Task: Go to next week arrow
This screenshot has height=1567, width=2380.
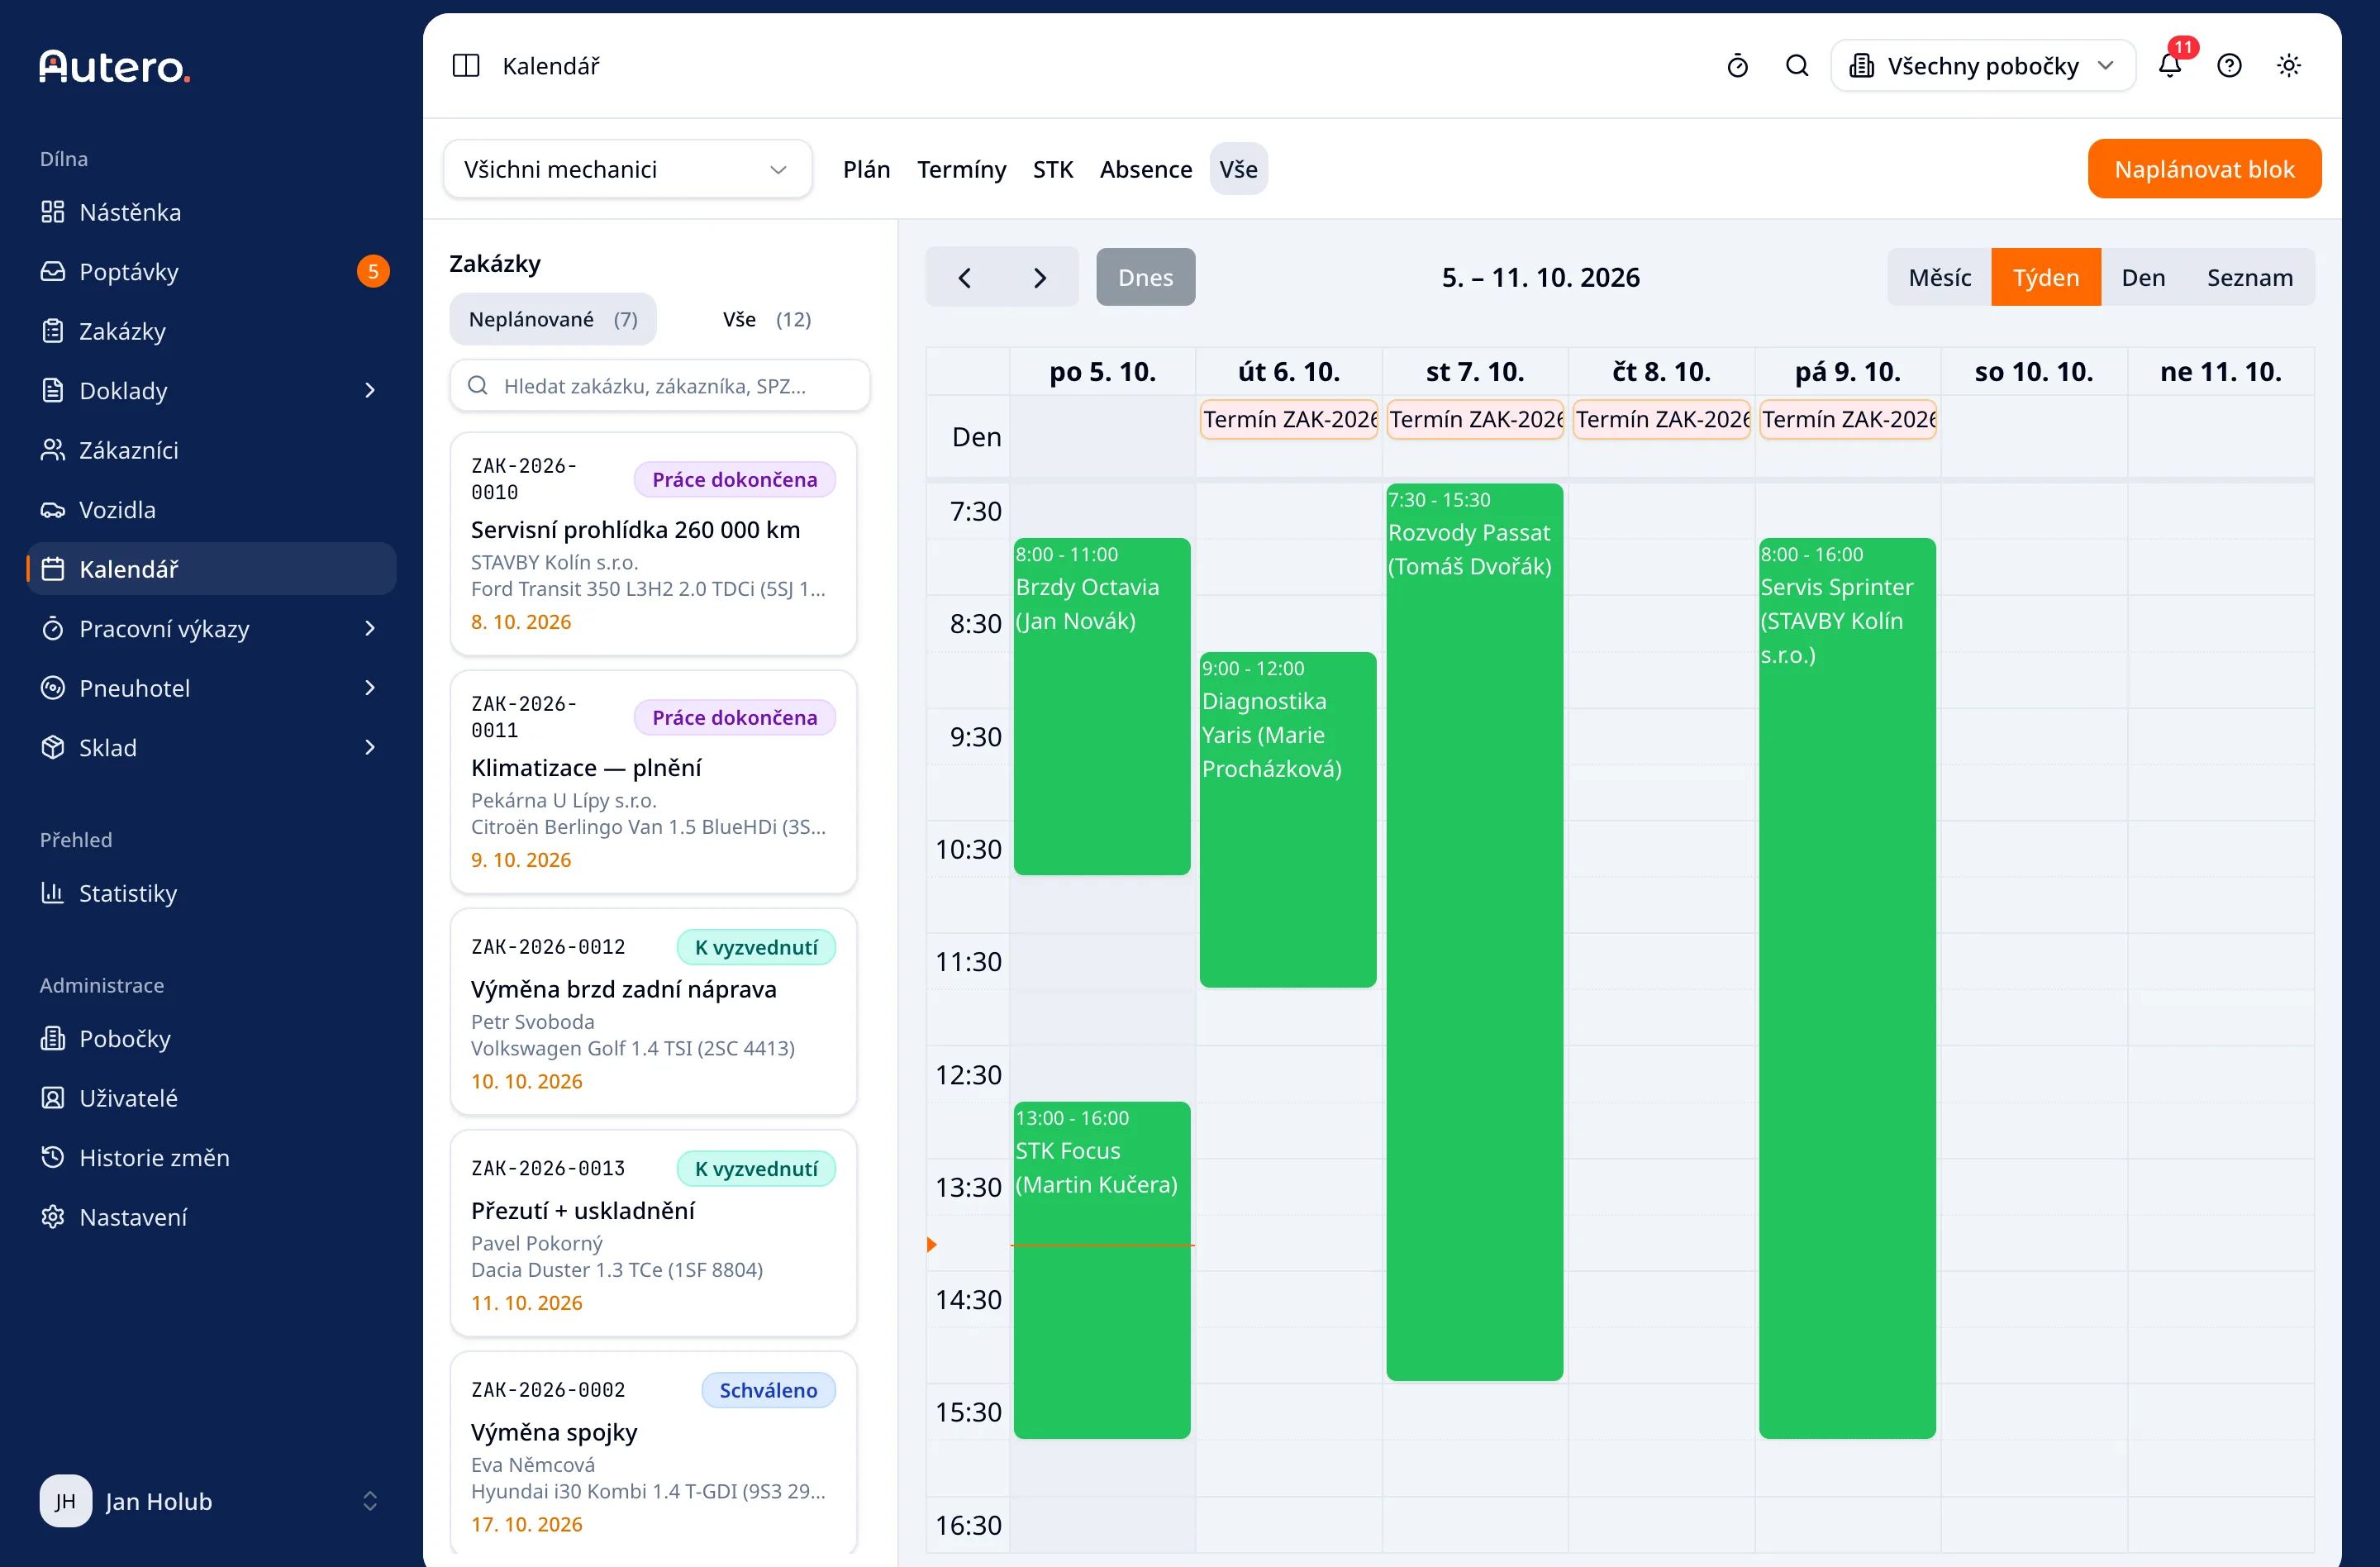Action: tap(1040, 277)
